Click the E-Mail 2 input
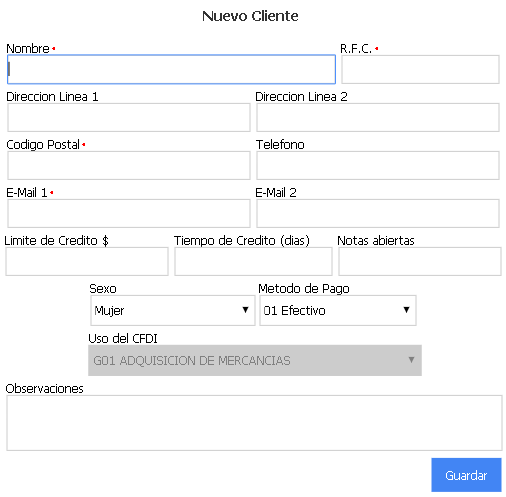 tap(378, 213)
